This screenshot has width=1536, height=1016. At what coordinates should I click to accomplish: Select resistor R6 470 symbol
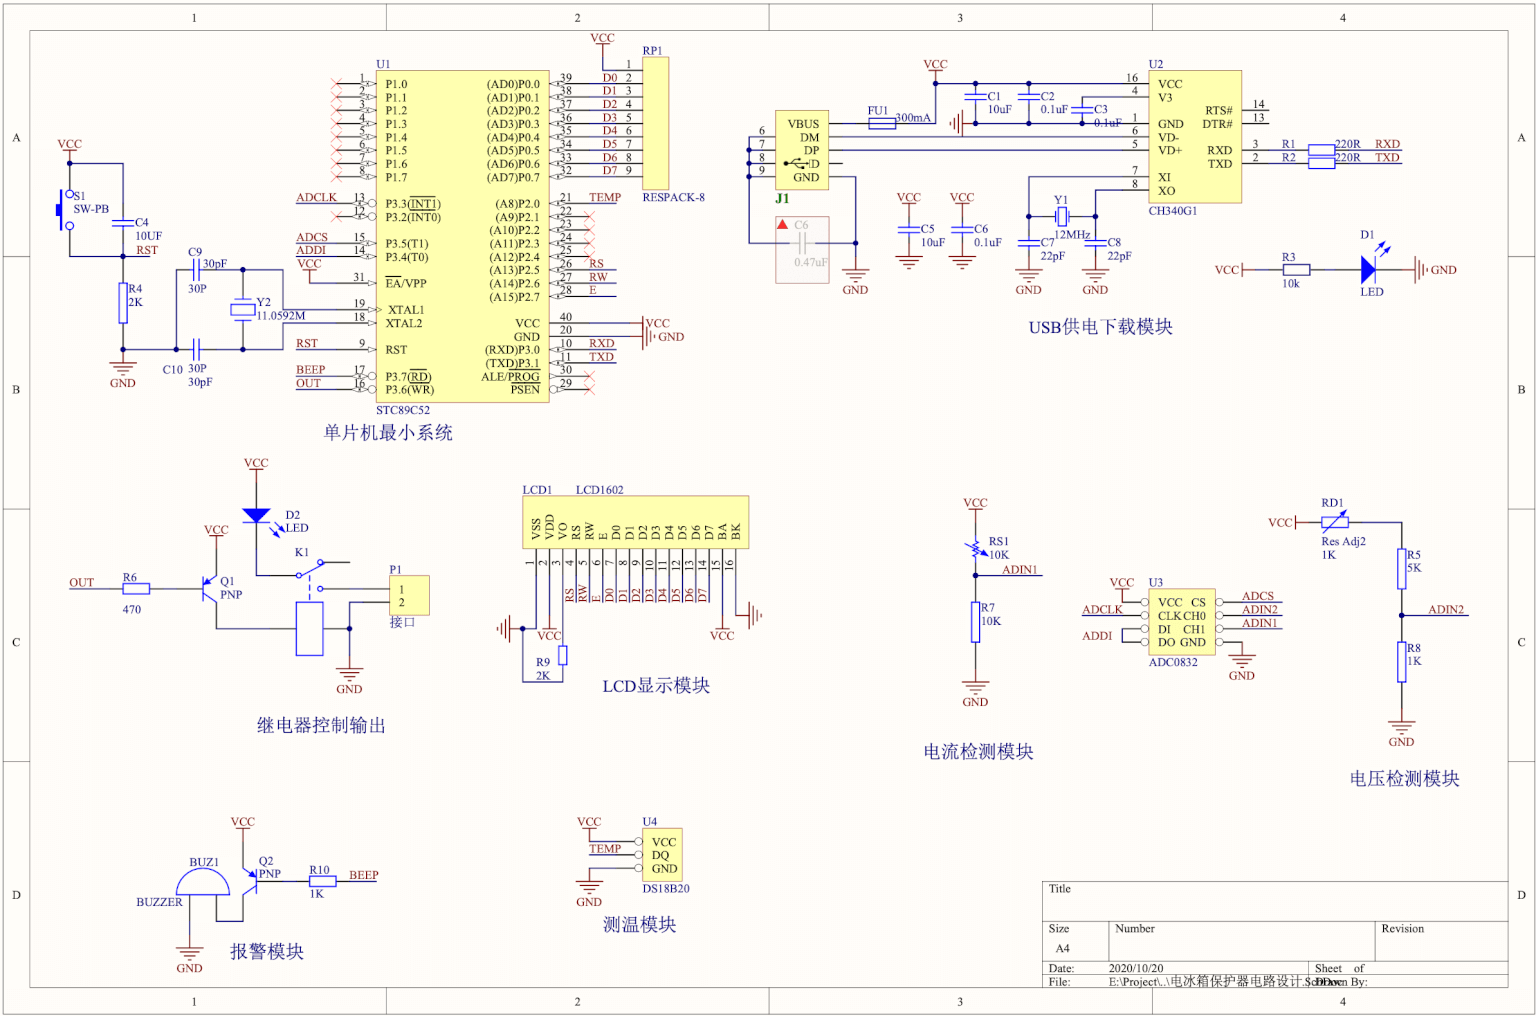click(x=136, y=589)
